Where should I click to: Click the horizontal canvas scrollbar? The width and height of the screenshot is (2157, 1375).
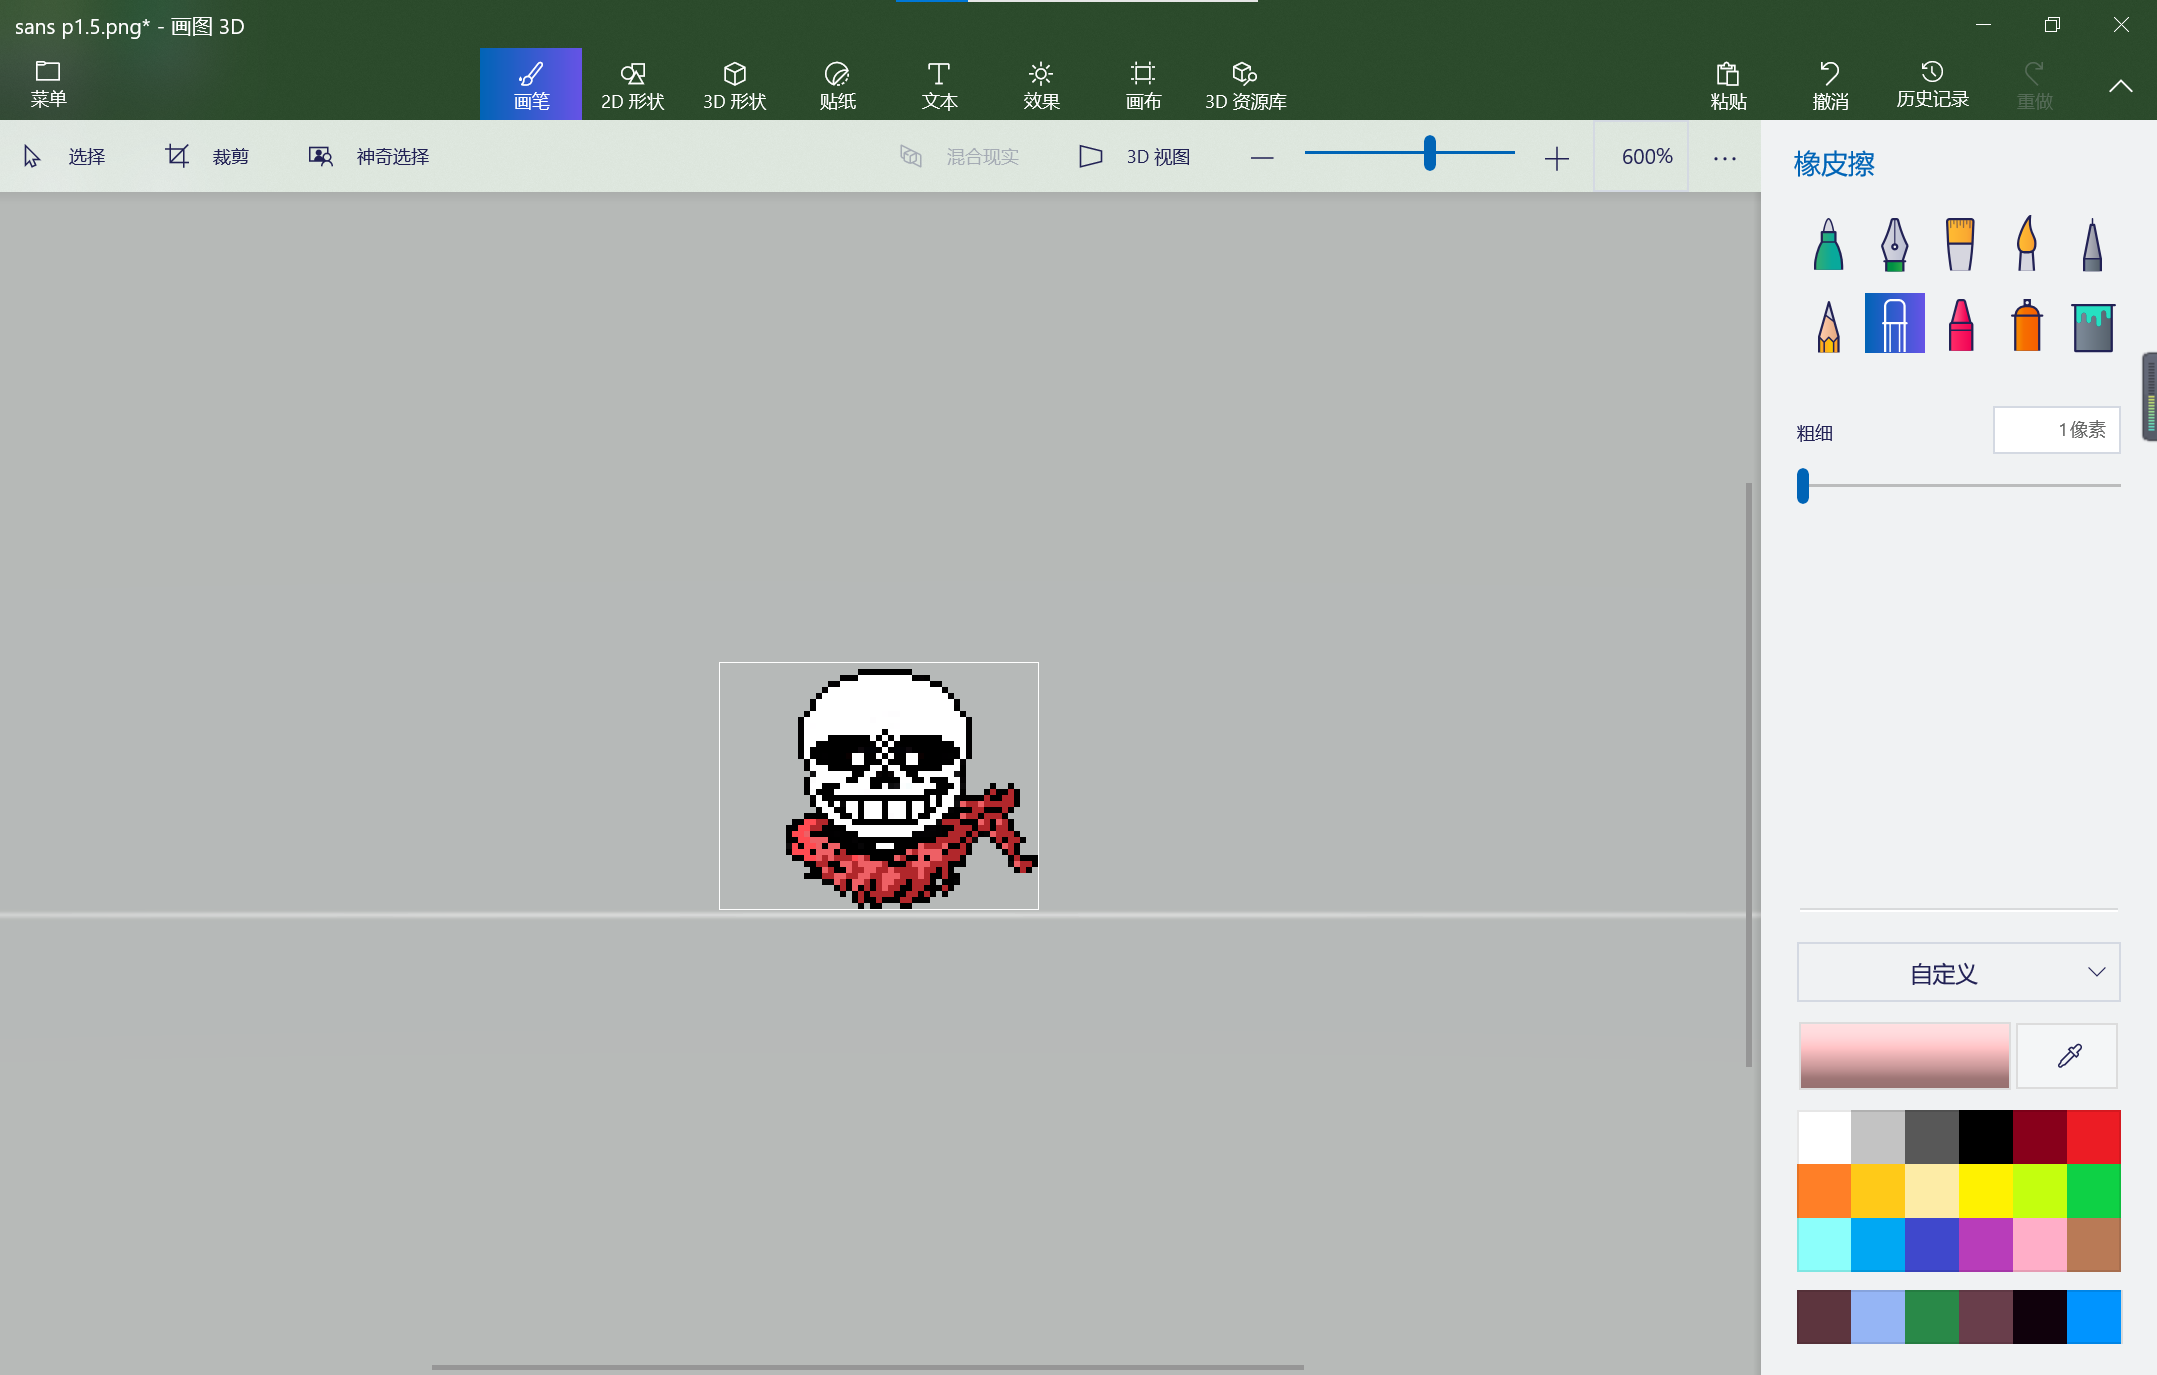868,1367
